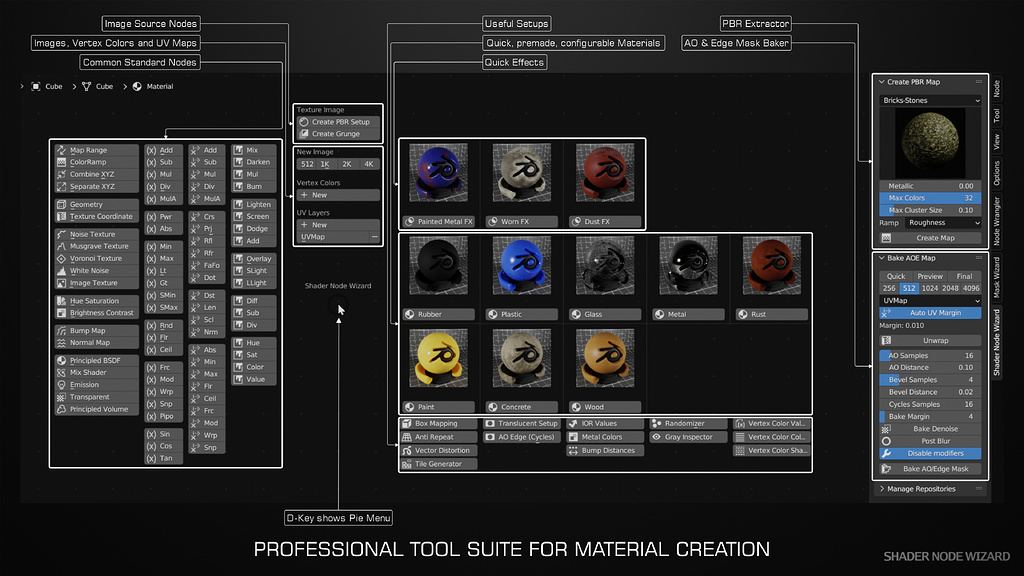This screenshot has height=576, width=1024.
Task: Click the Box Mapping setup
Action: coord(439,423)
